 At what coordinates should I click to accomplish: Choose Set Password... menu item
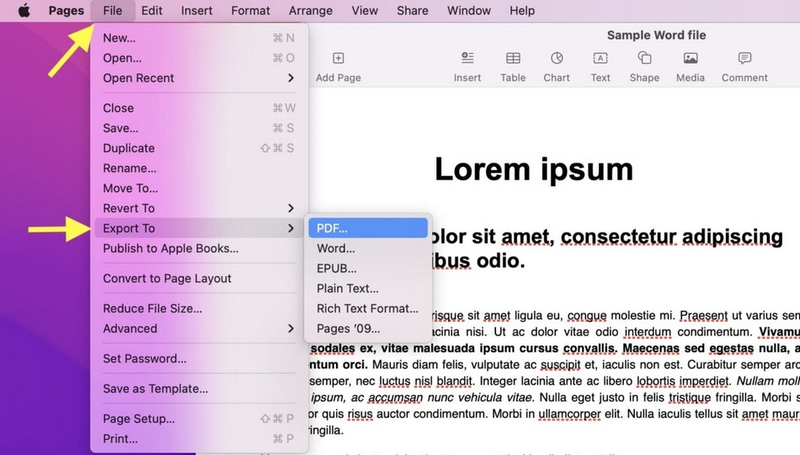(x=199, y=359)
